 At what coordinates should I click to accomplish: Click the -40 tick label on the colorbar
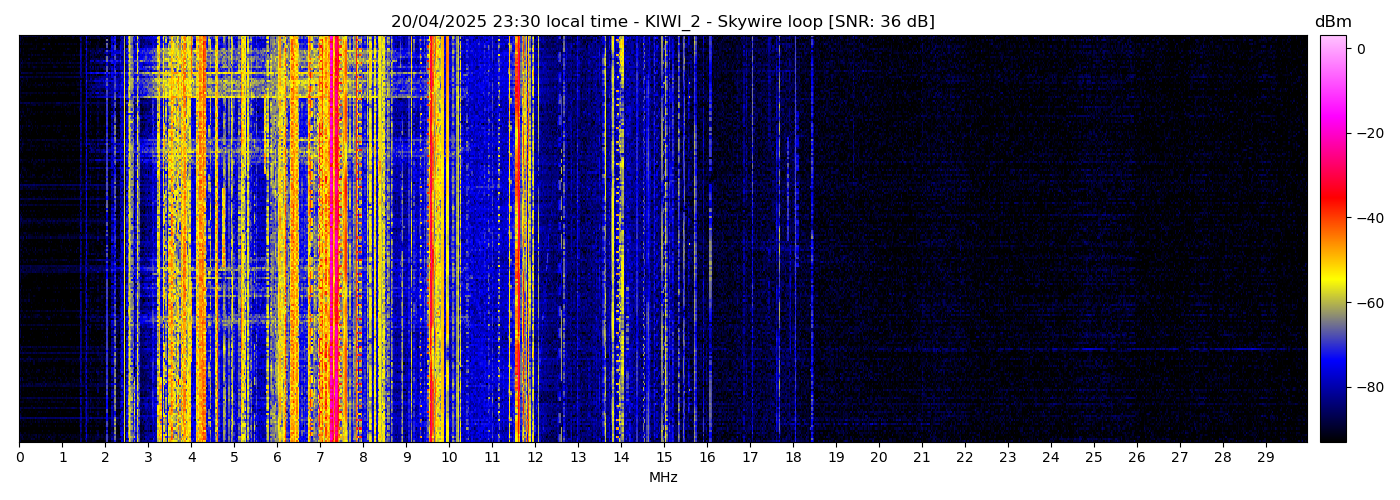point(1366,218)
